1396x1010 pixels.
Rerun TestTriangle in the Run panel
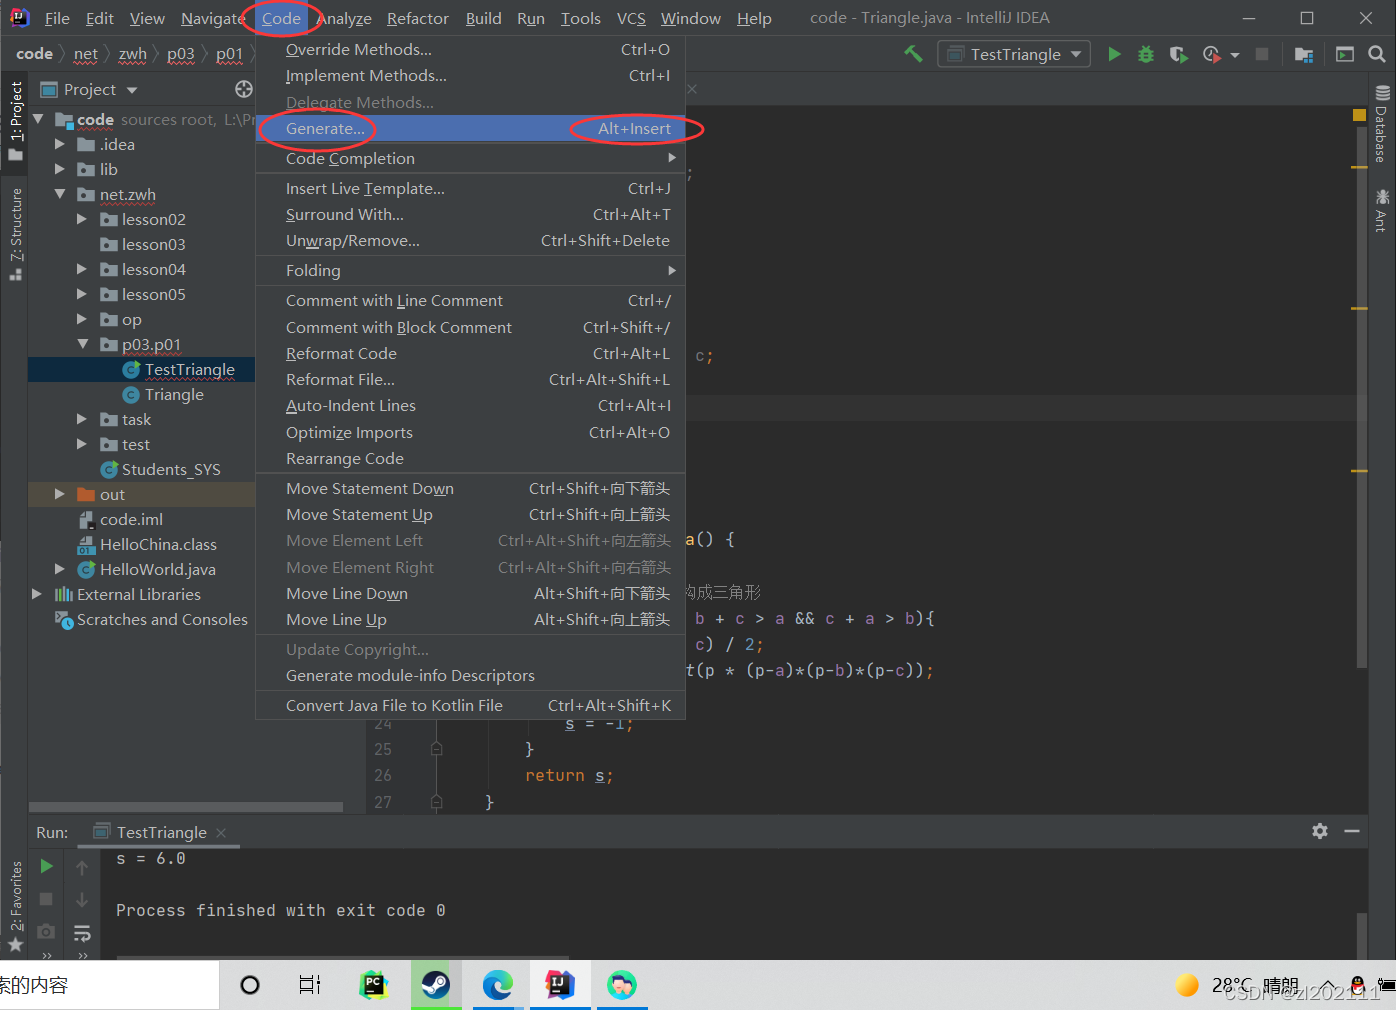pos(46,866)
